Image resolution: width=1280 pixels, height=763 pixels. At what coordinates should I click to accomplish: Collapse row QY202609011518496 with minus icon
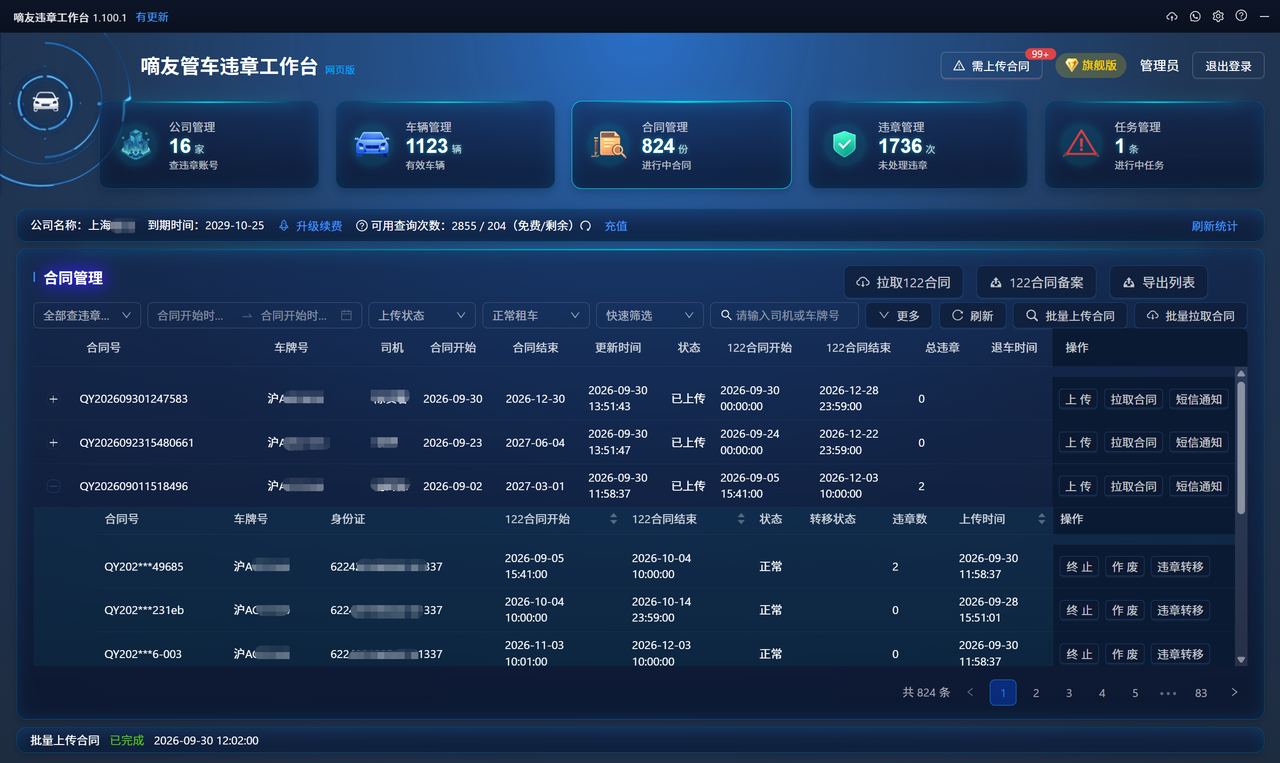54,487
